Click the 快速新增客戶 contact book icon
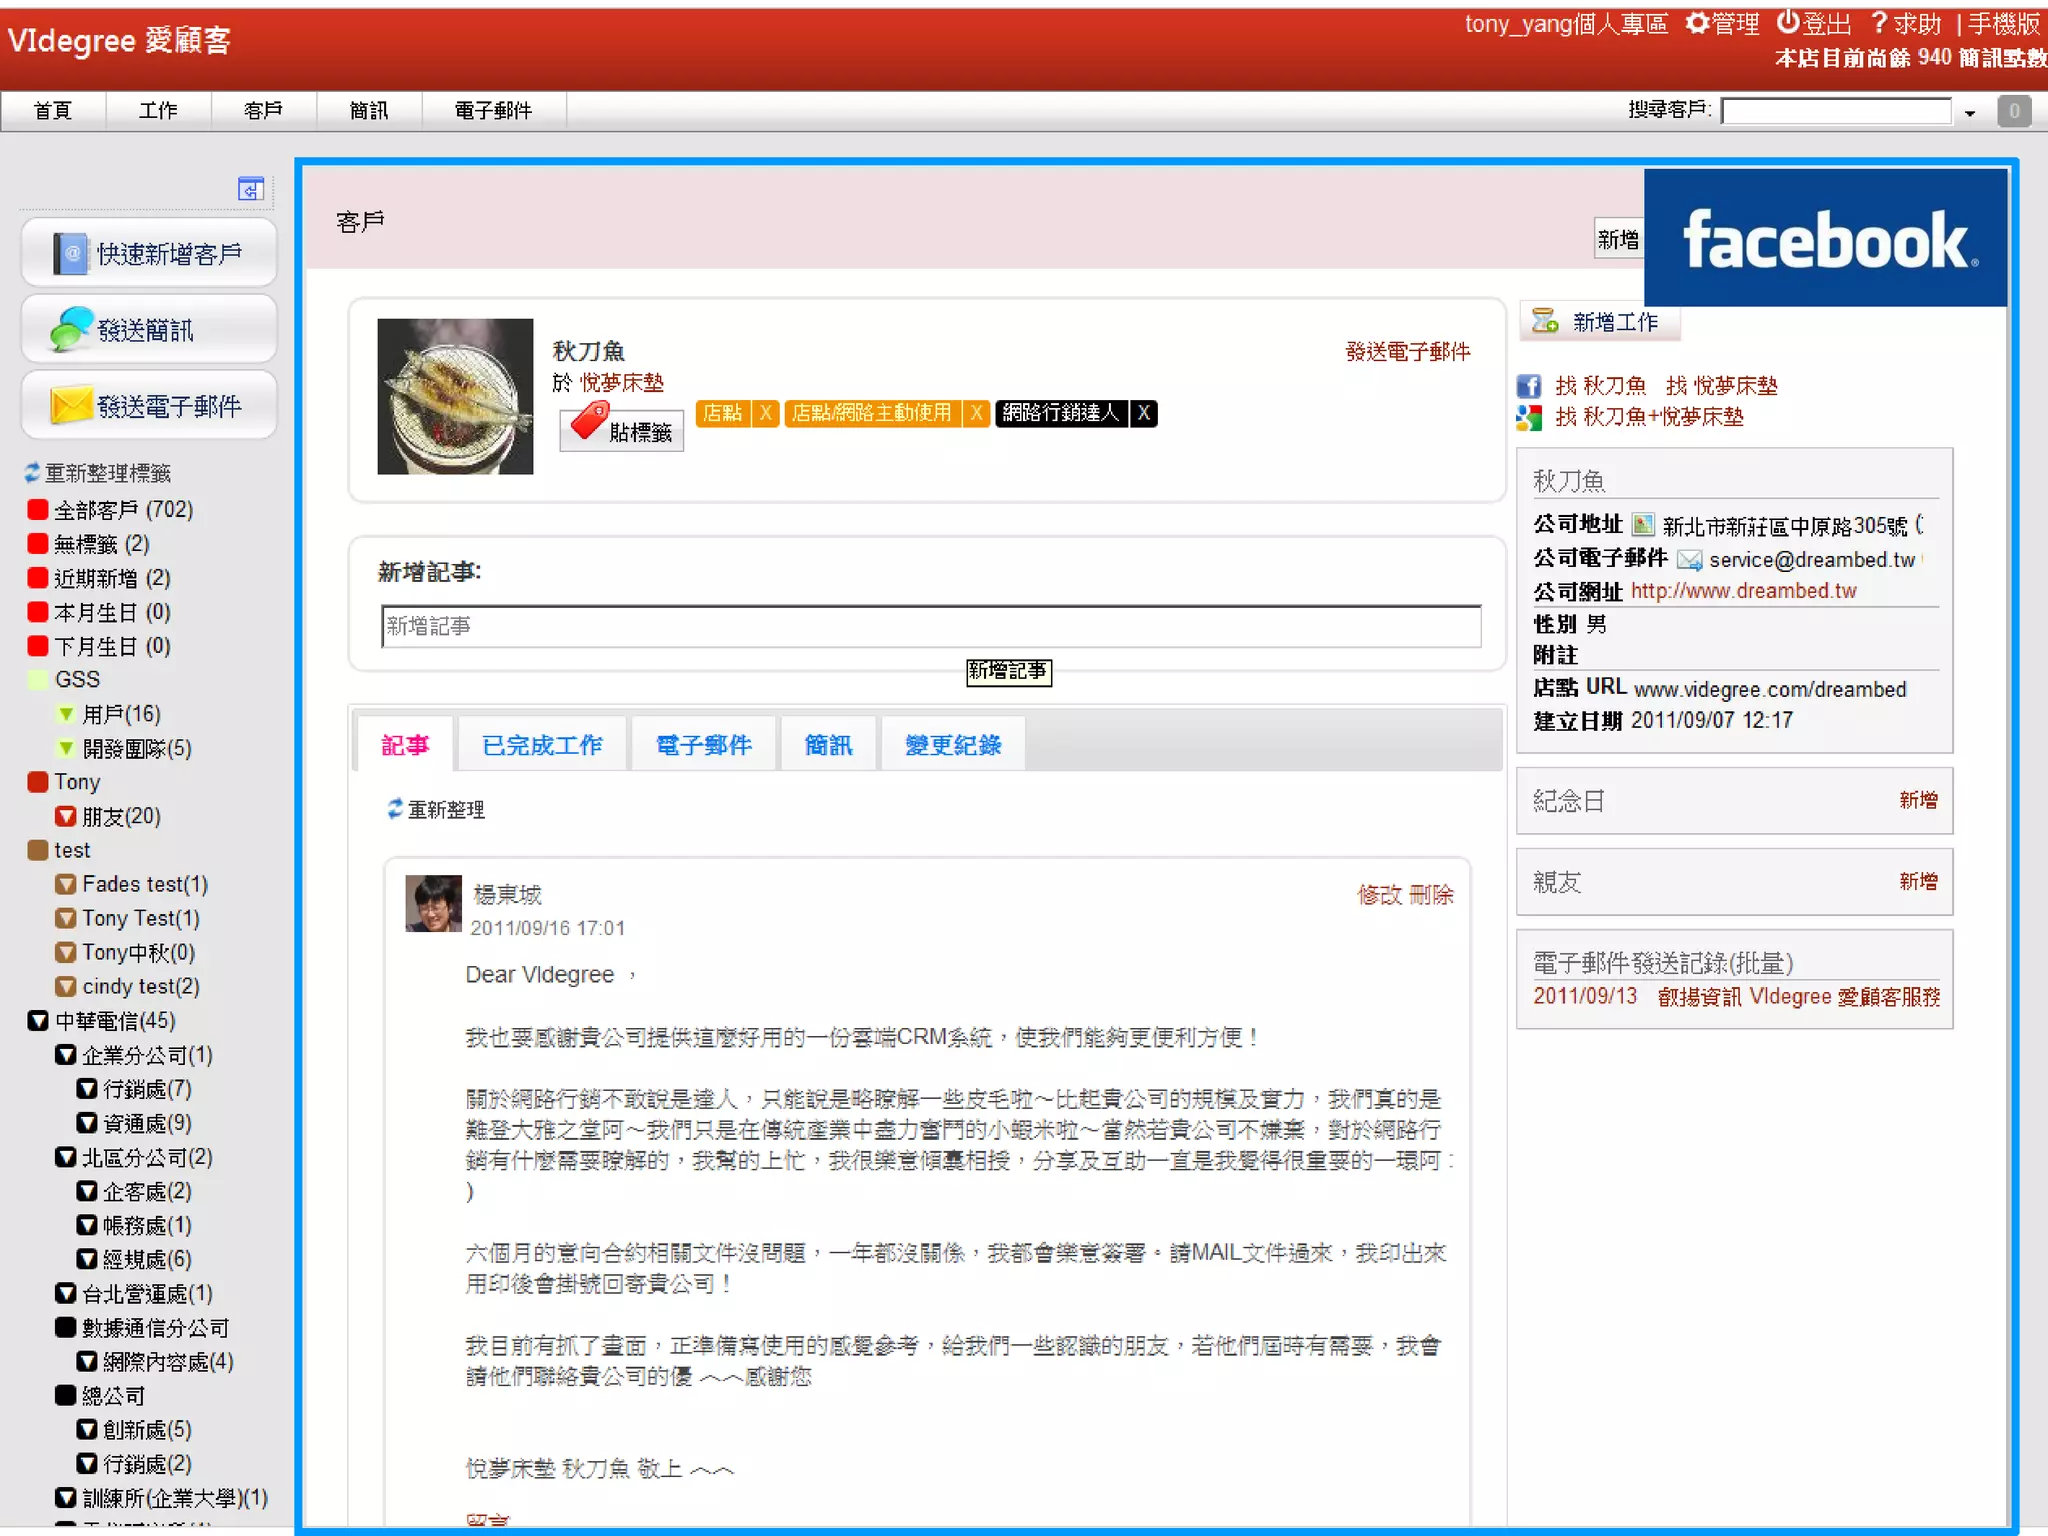This screenshot has height=1536, width=2048. pyautogui.click(x=71, y=254)
